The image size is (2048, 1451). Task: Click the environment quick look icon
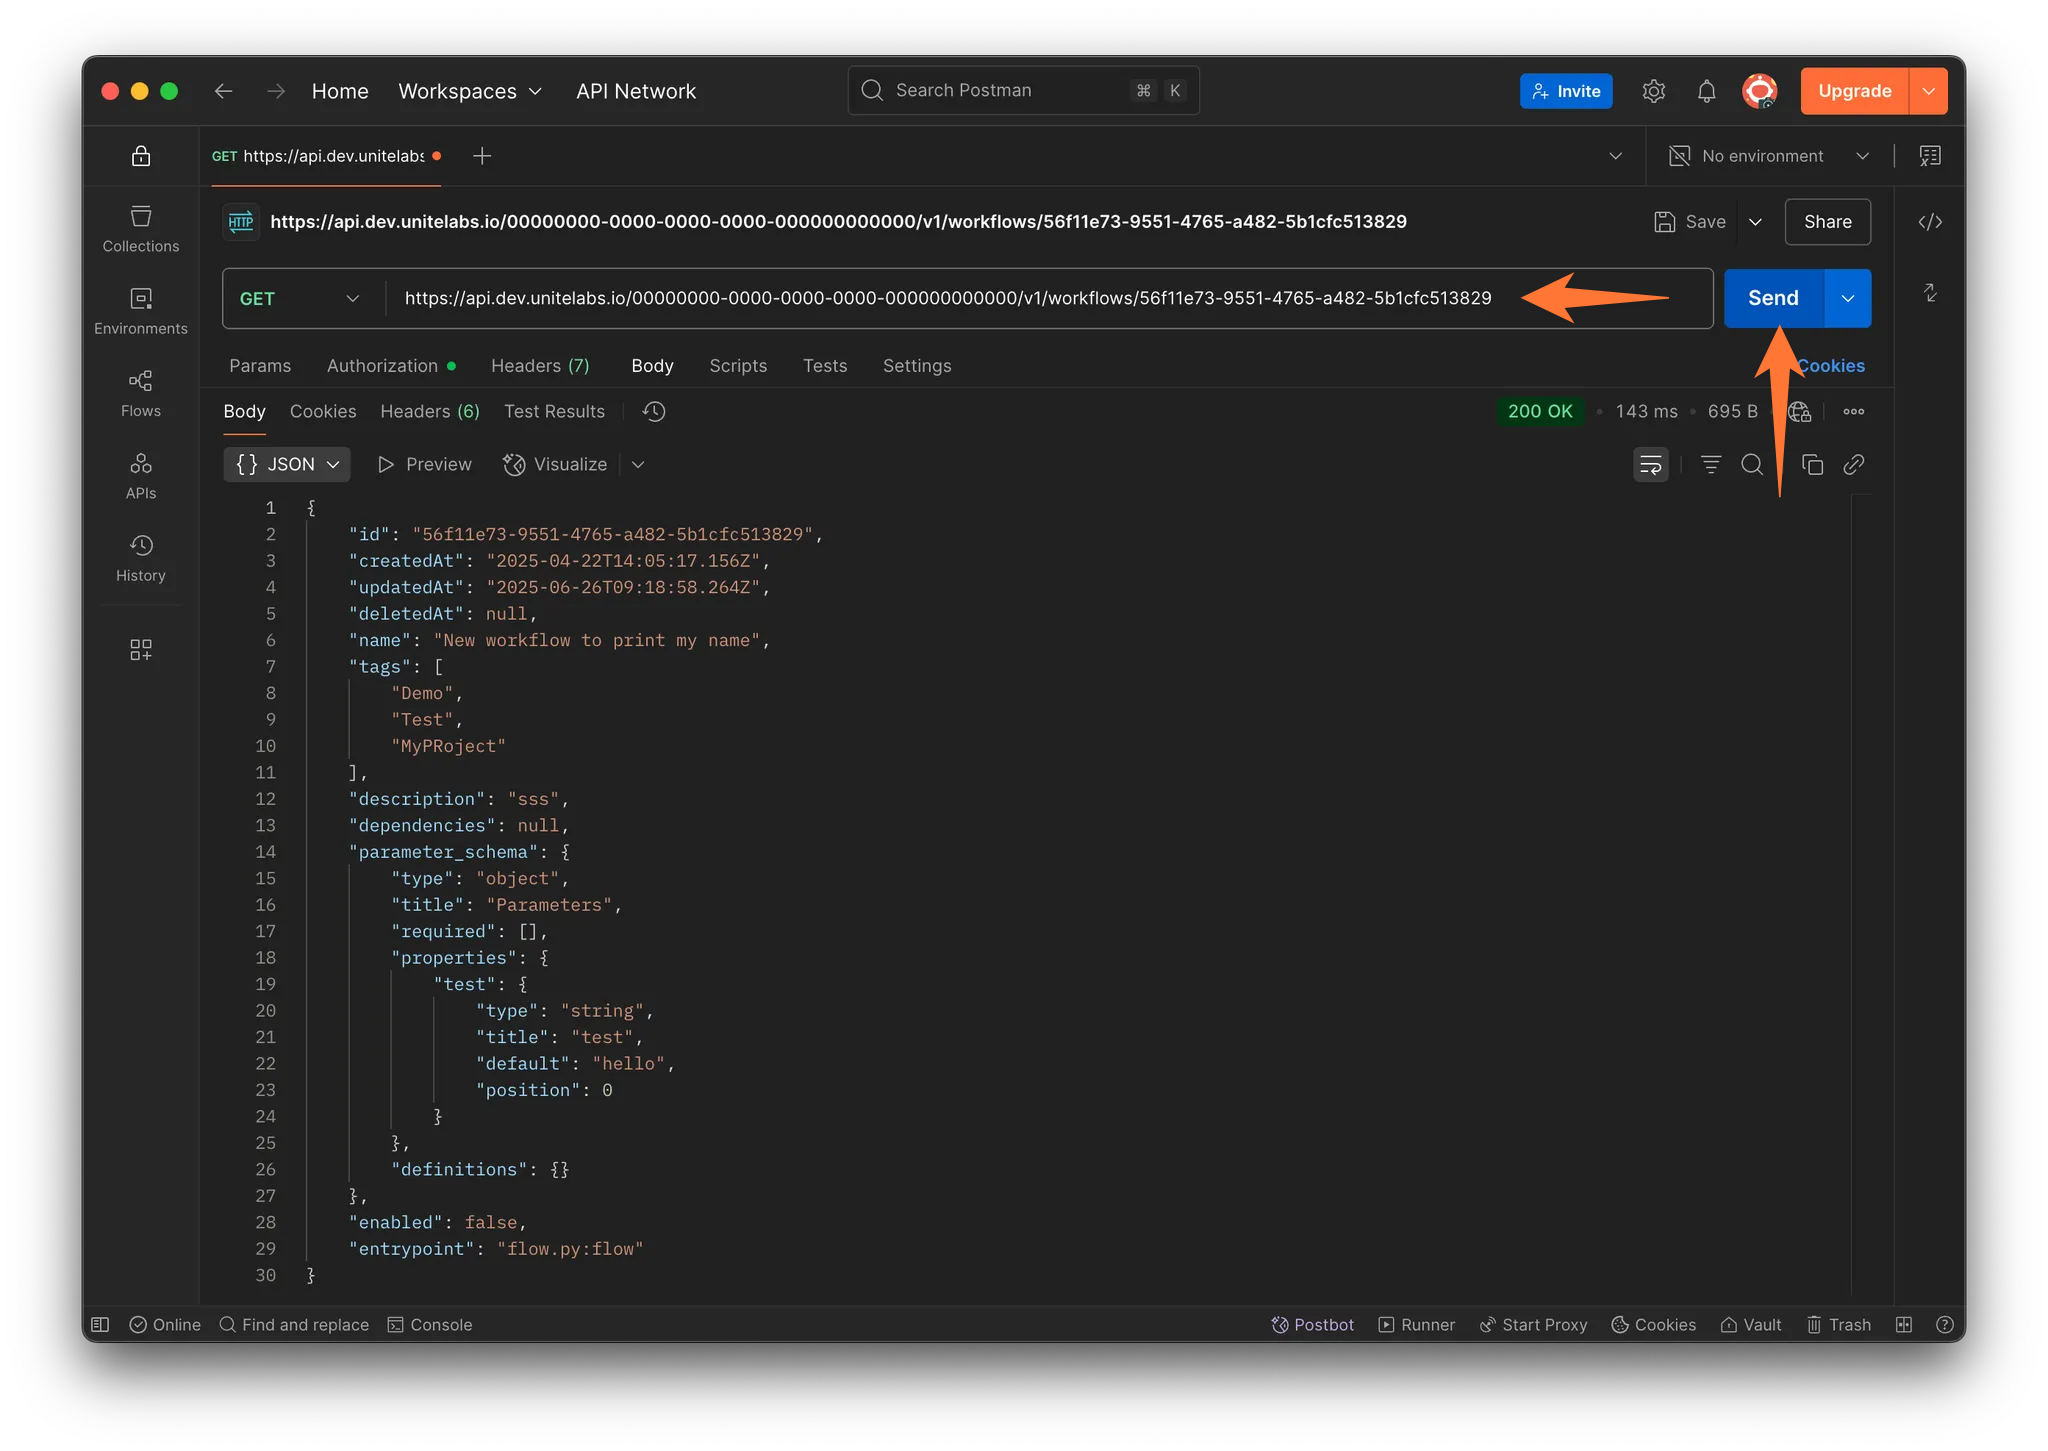(1930, 156)
